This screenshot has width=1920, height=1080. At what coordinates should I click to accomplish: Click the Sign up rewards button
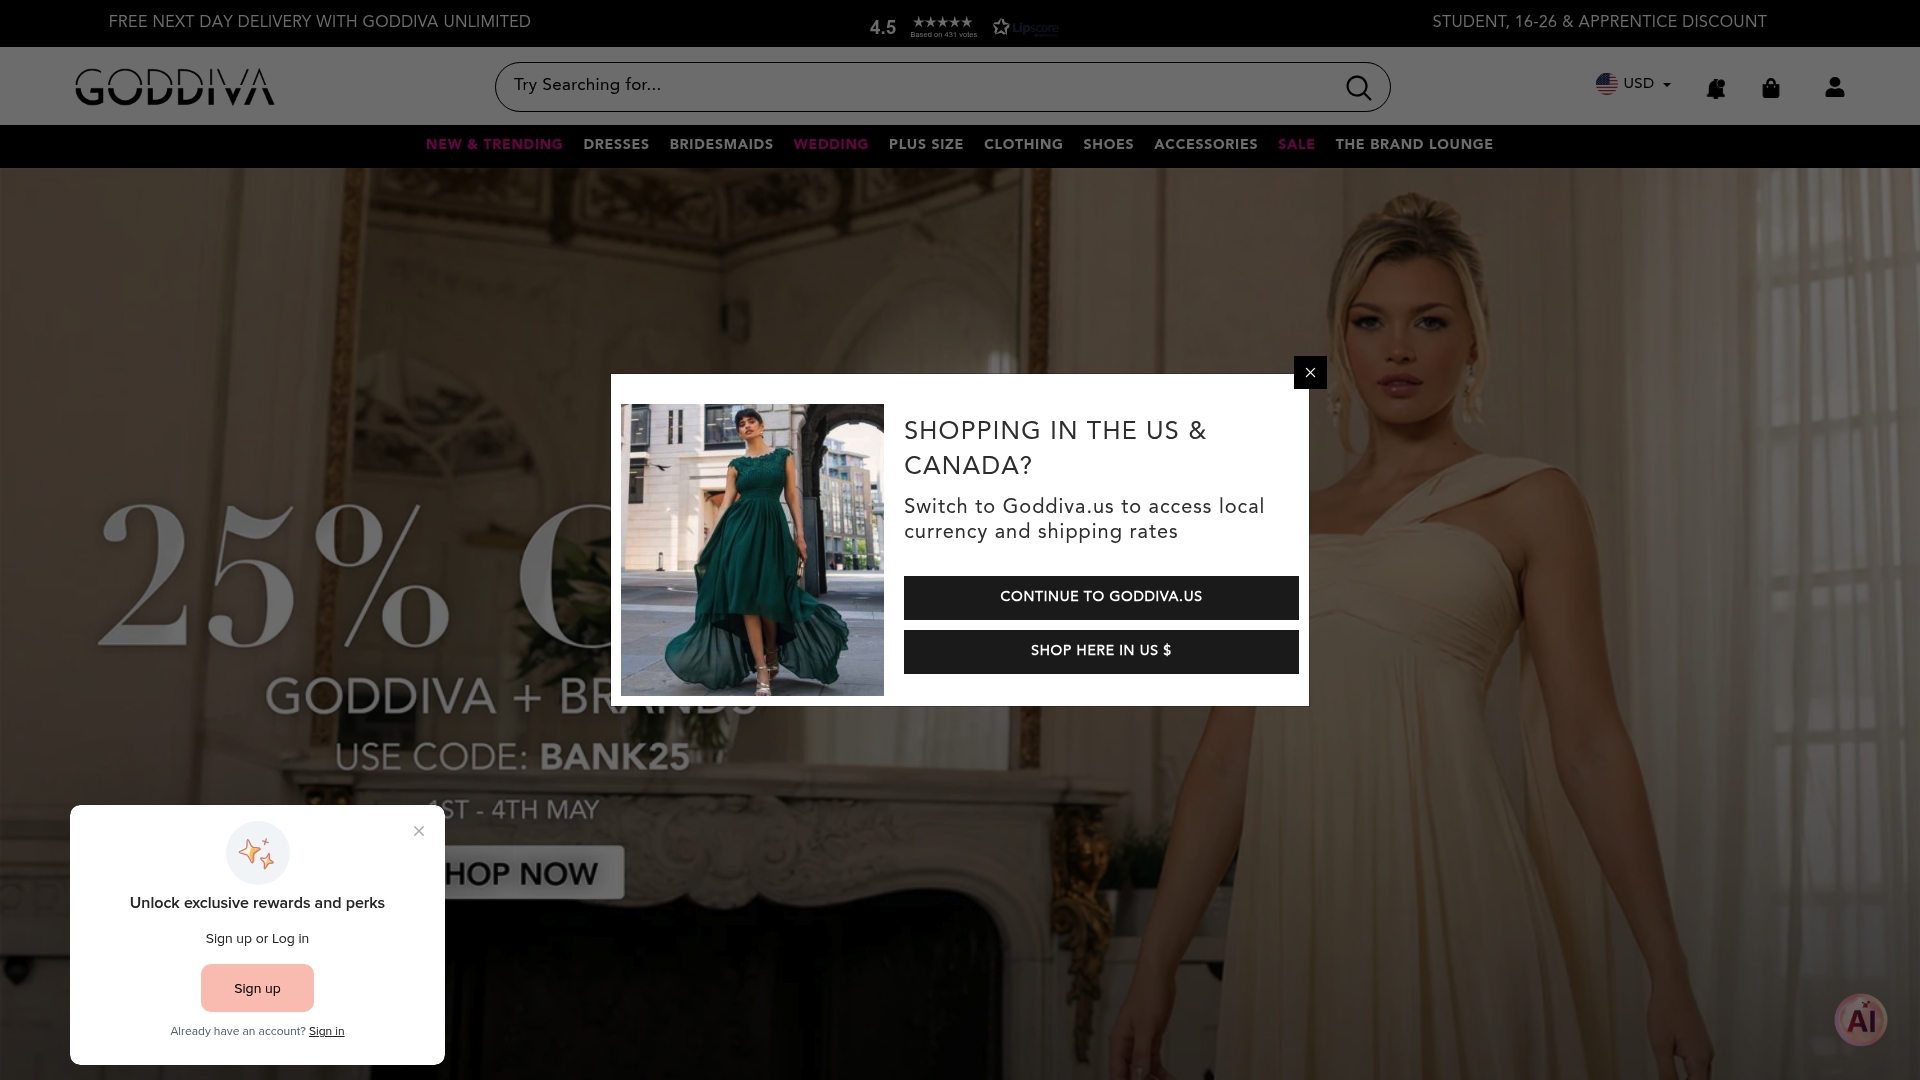[x=257, y=988]
